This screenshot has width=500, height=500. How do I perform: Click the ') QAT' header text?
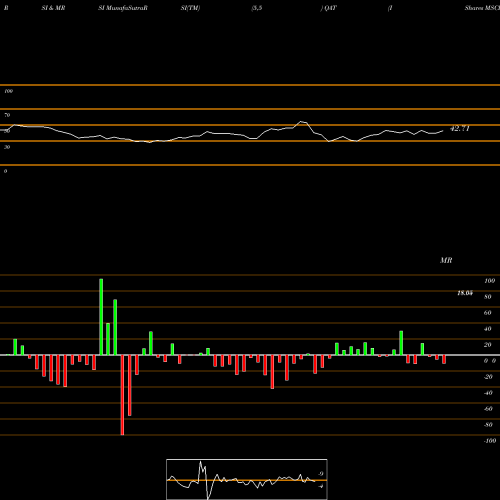pyautogui.click(x=329, y=8)
